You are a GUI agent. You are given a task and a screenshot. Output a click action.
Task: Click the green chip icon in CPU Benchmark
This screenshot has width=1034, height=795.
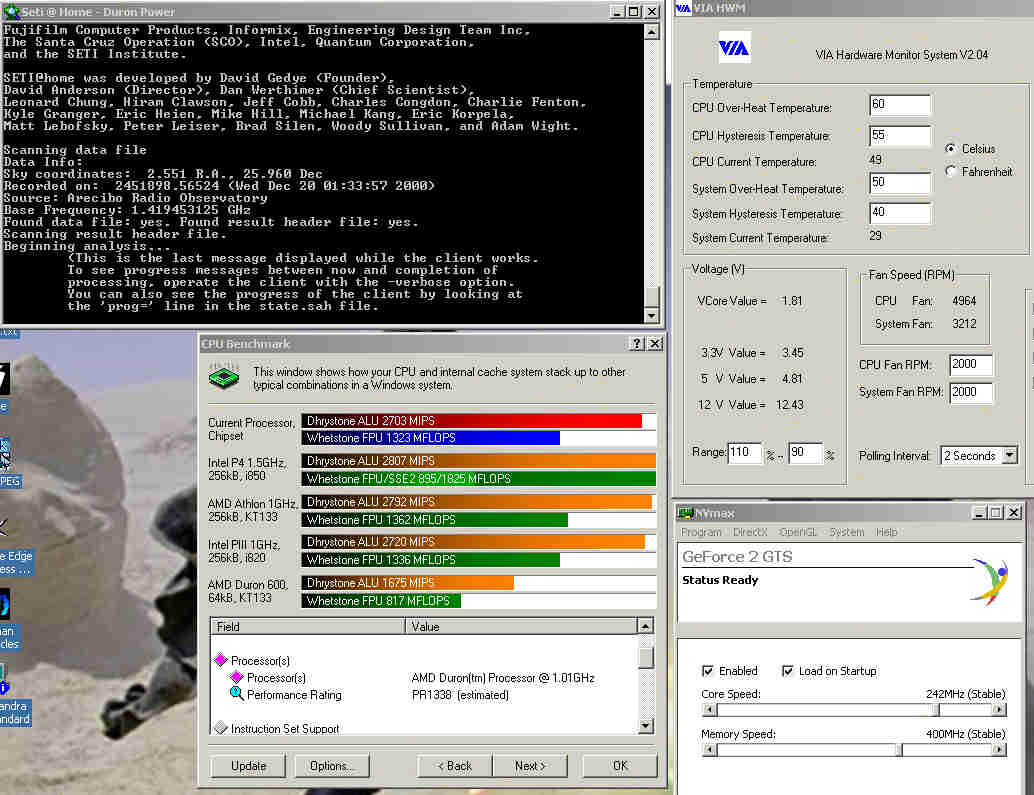[x=224, y=376]
